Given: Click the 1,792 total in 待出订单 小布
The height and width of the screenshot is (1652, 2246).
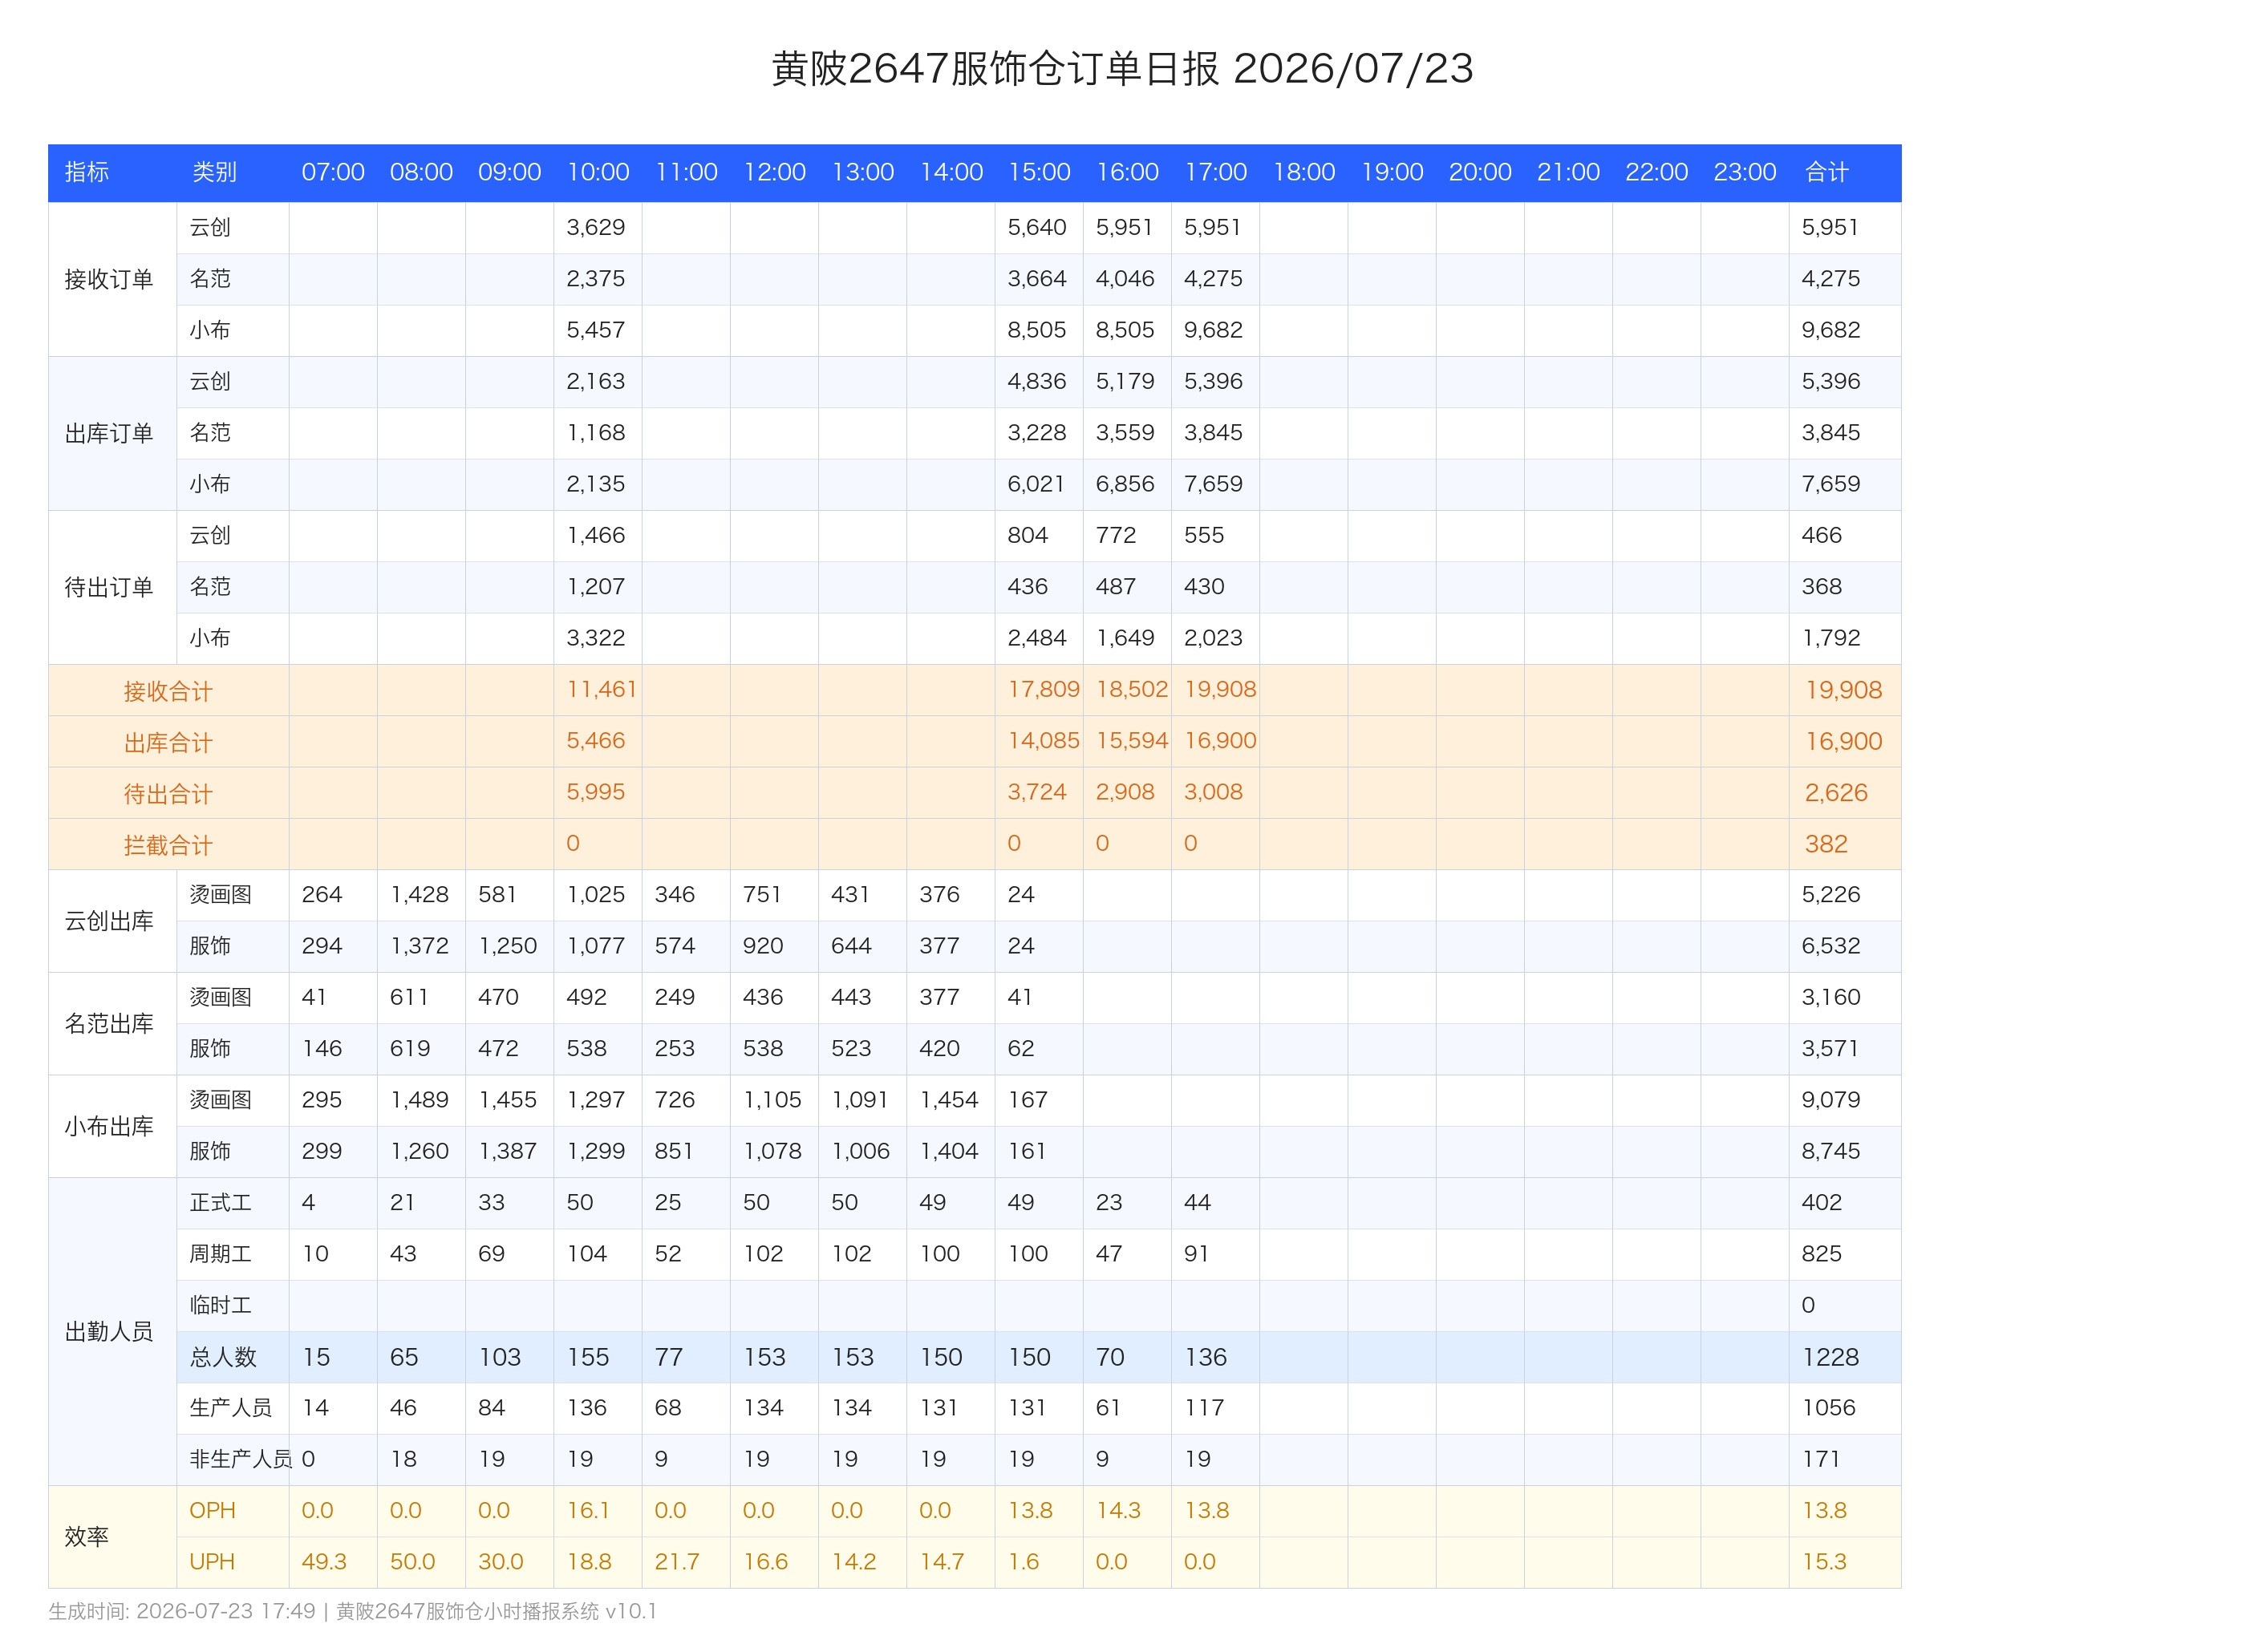Looking at the screenshot, I should point(1831,638).
